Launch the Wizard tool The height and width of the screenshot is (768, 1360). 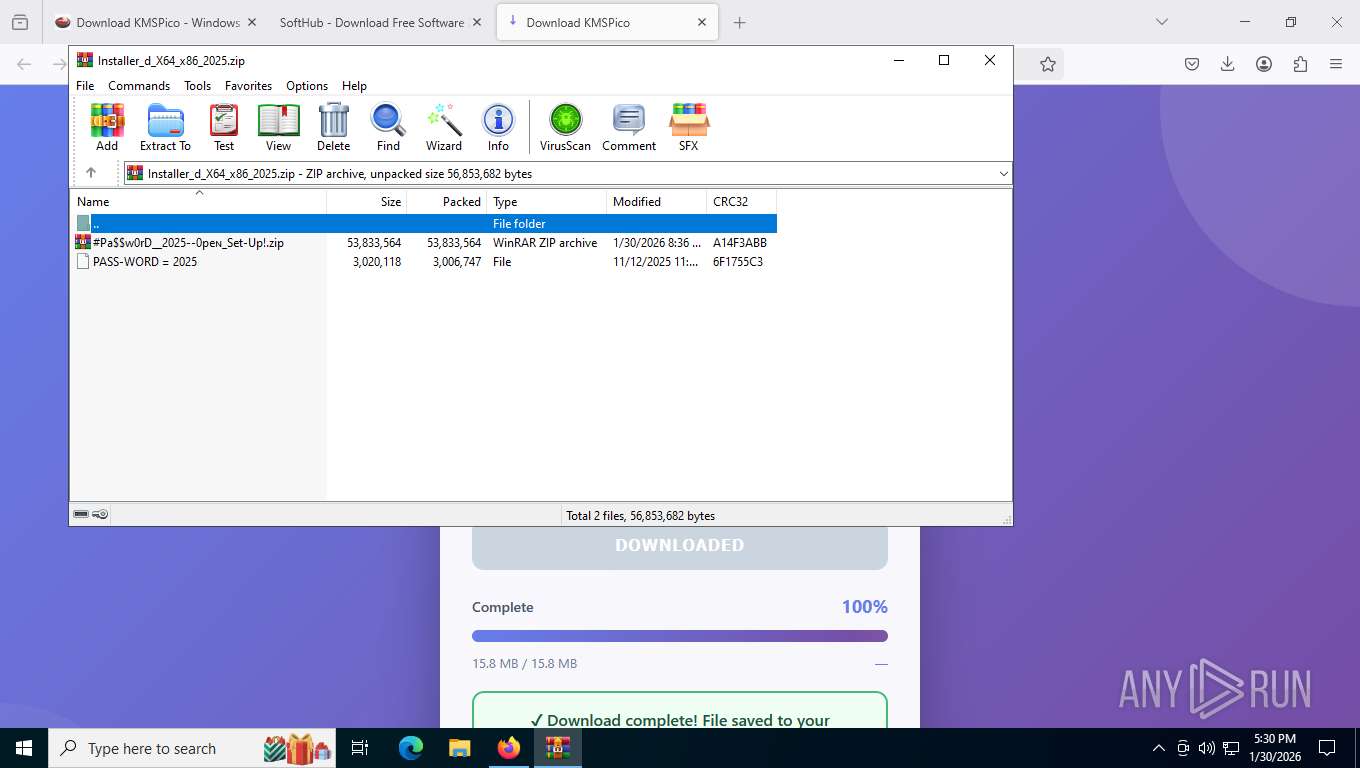coord(444,127)
